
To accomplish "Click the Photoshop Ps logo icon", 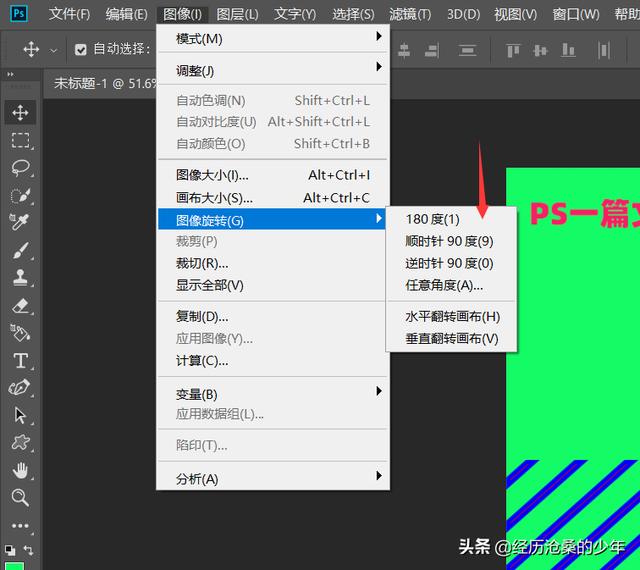I will (19, 13).
